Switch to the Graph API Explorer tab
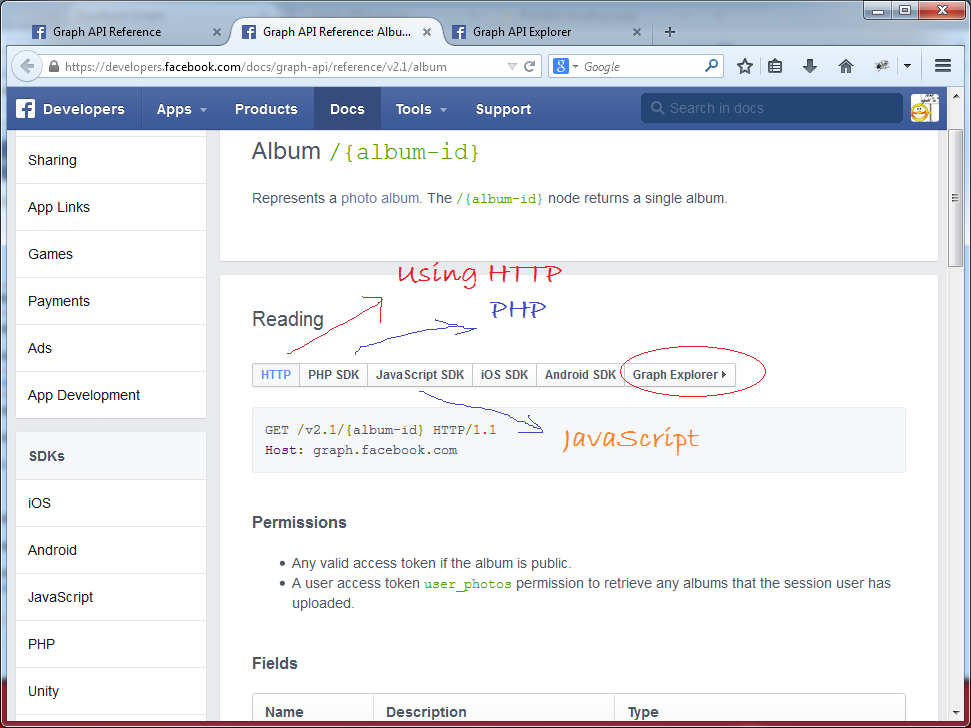Viewport: 971px width, 728px height. [x=548, y=32]
